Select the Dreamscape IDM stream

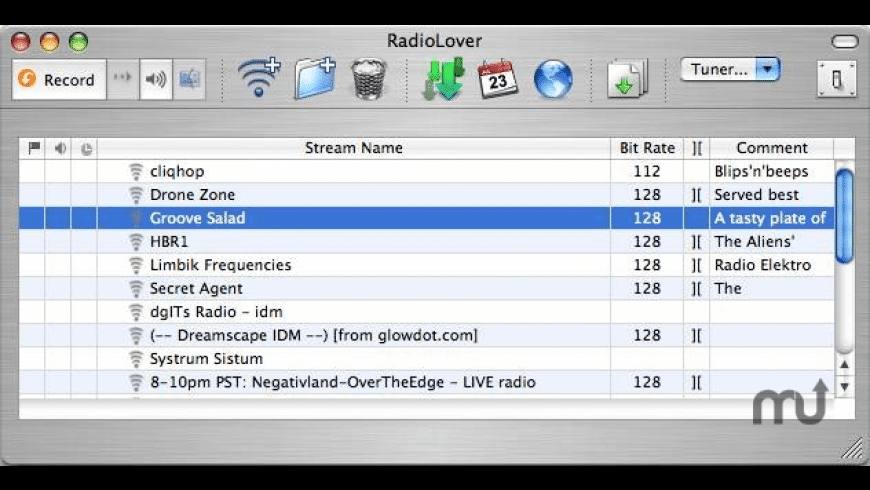(x=426, y=335)
